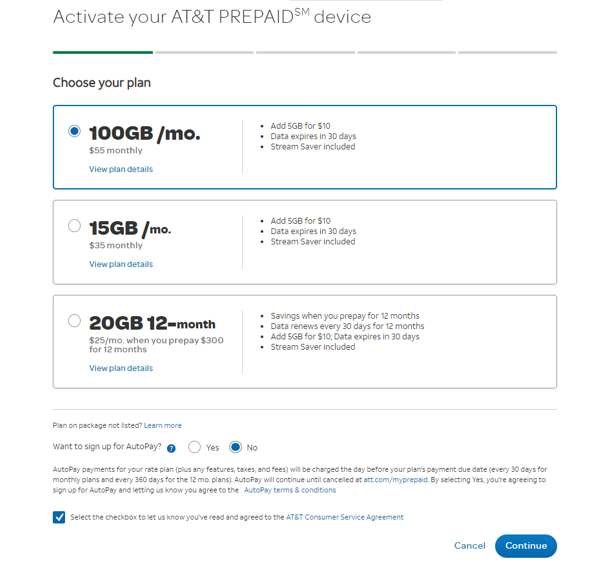
Task: Open the Learn more link
Action: 163,425
